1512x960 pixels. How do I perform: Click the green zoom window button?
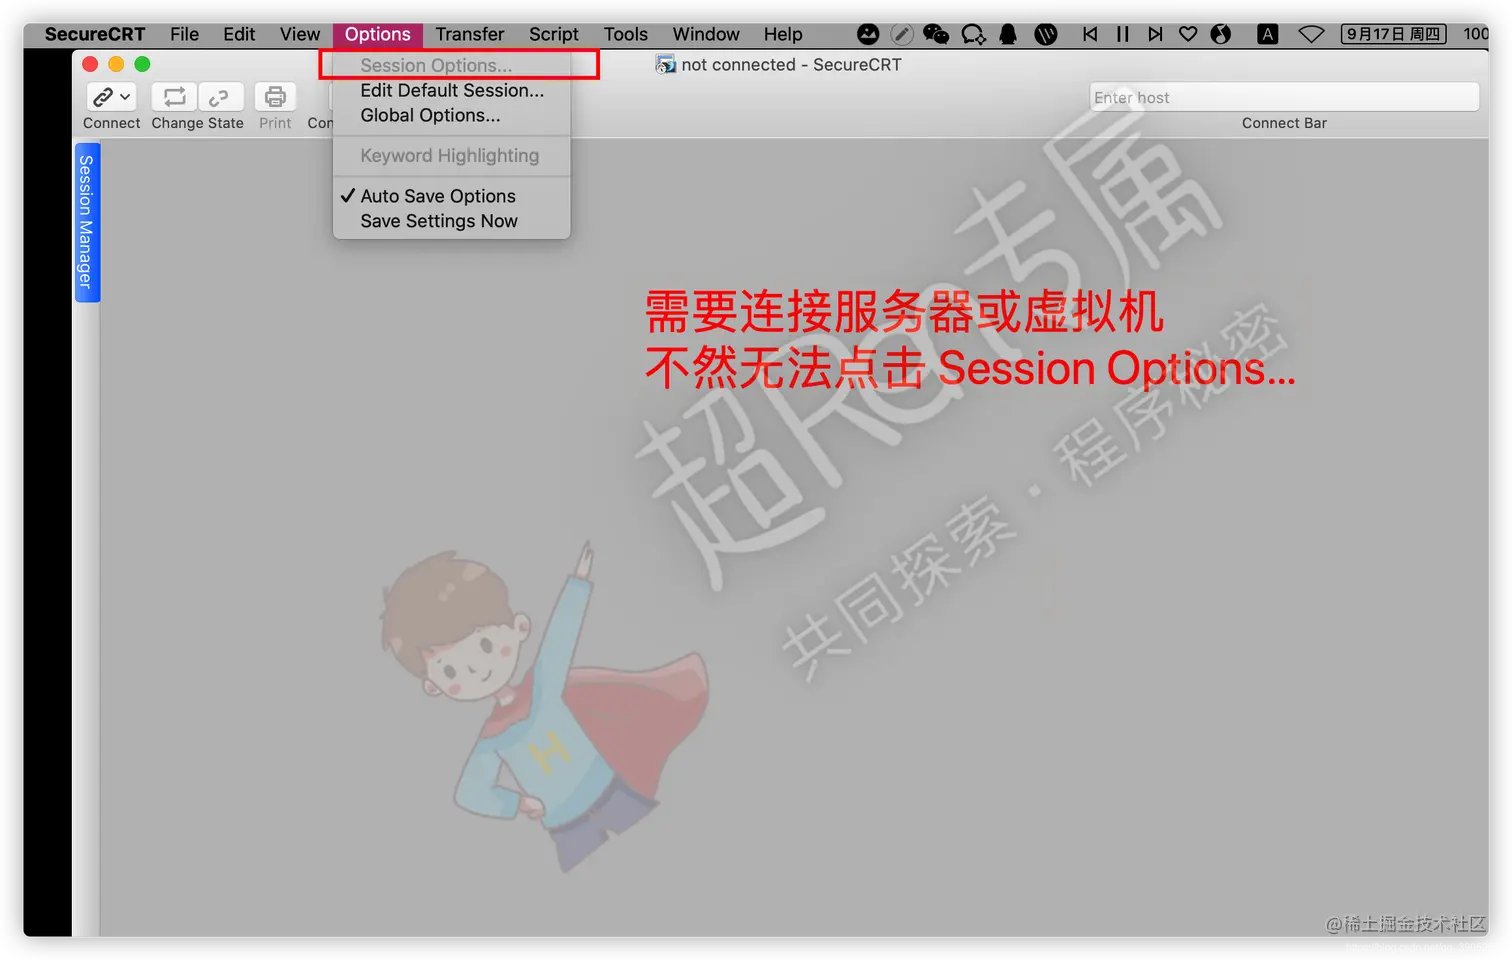[142, 64]
